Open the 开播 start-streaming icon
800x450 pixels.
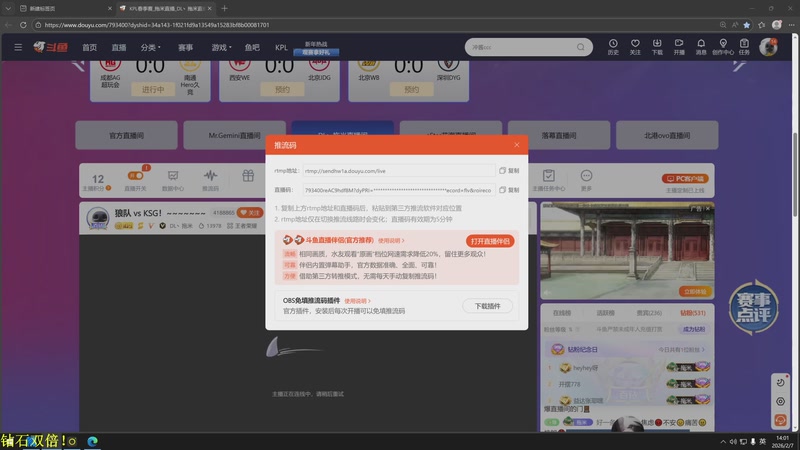pyautogui.click(x=679, y=47)
